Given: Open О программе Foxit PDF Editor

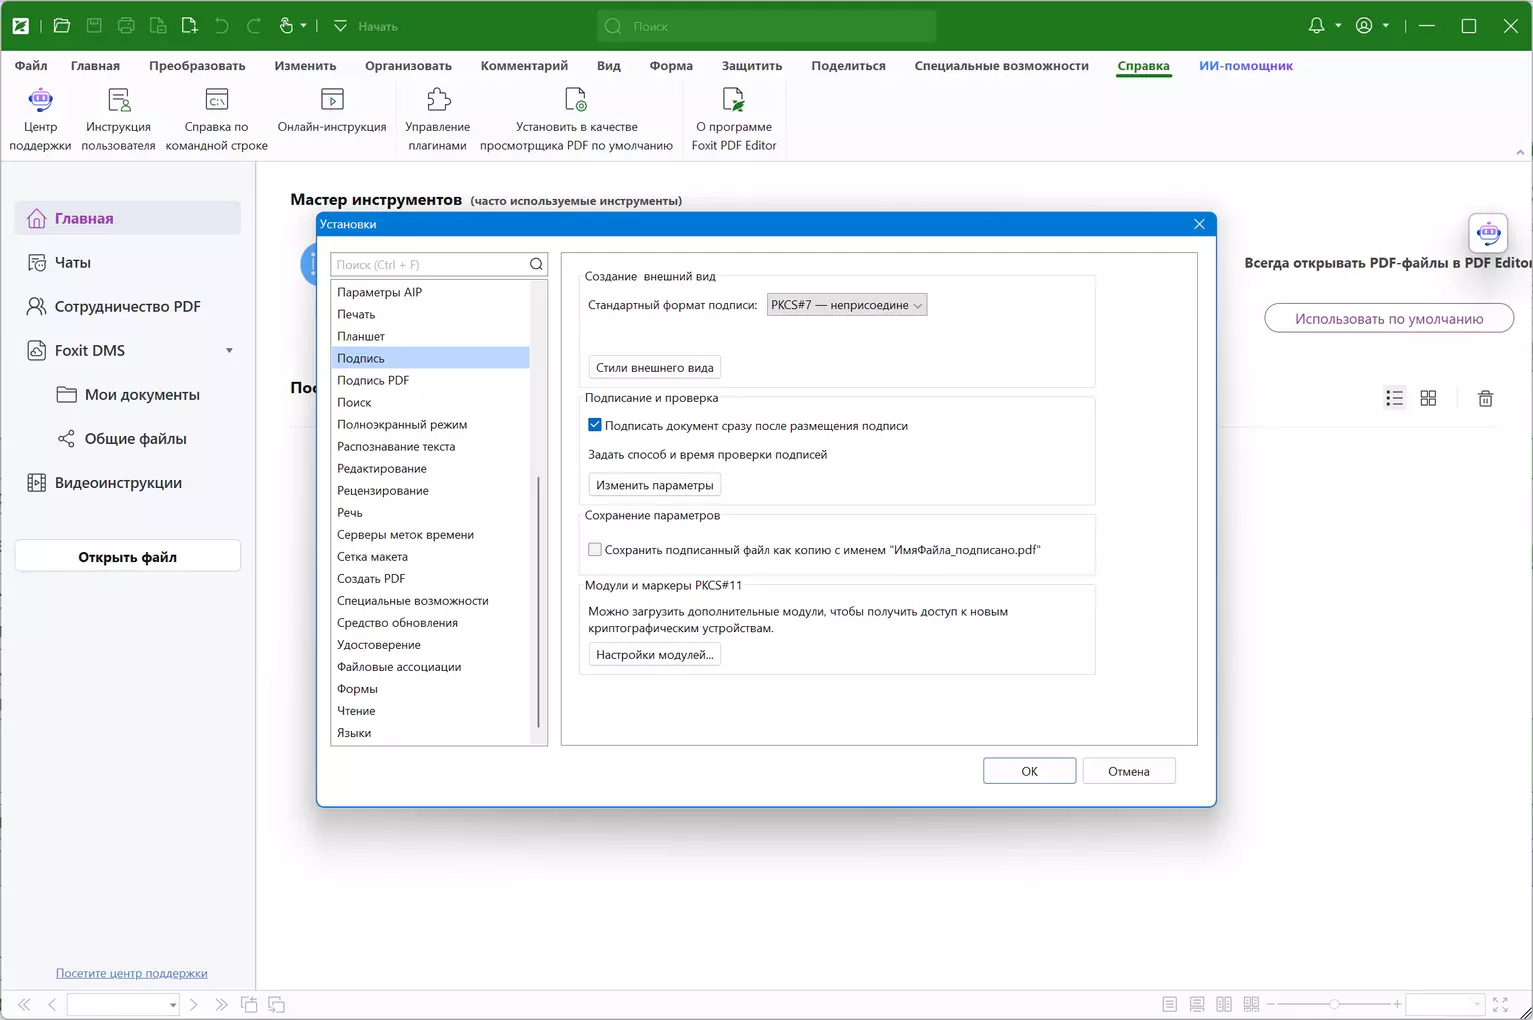Looking at the screenshot, I should (734, 118).
